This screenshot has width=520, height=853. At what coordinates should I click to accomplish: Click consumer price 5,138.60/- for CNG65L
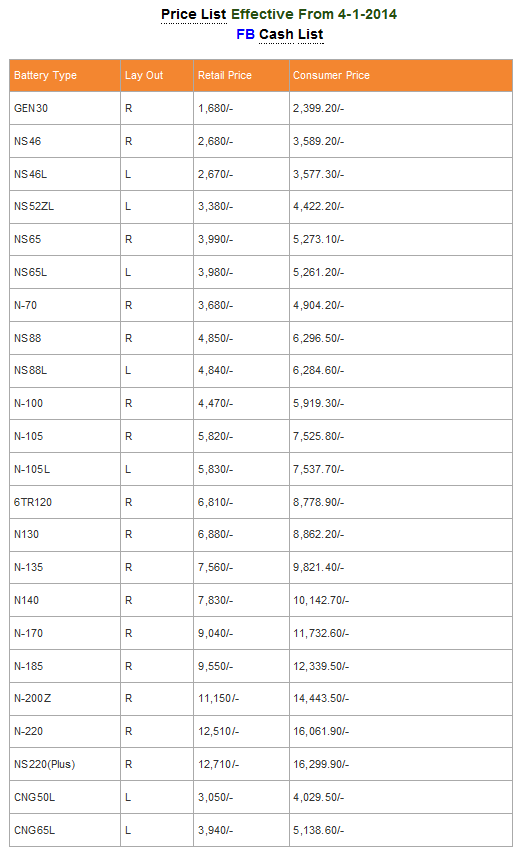[319, 831]
